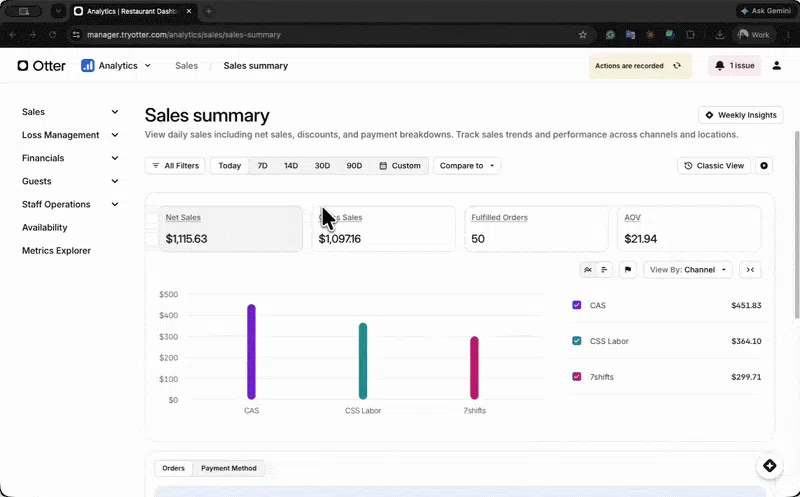The width and height of the screenshot is (800, 497).
Task: Open the browser tab search dropdown
Action: pyautogui.click(x=58, y=11)
